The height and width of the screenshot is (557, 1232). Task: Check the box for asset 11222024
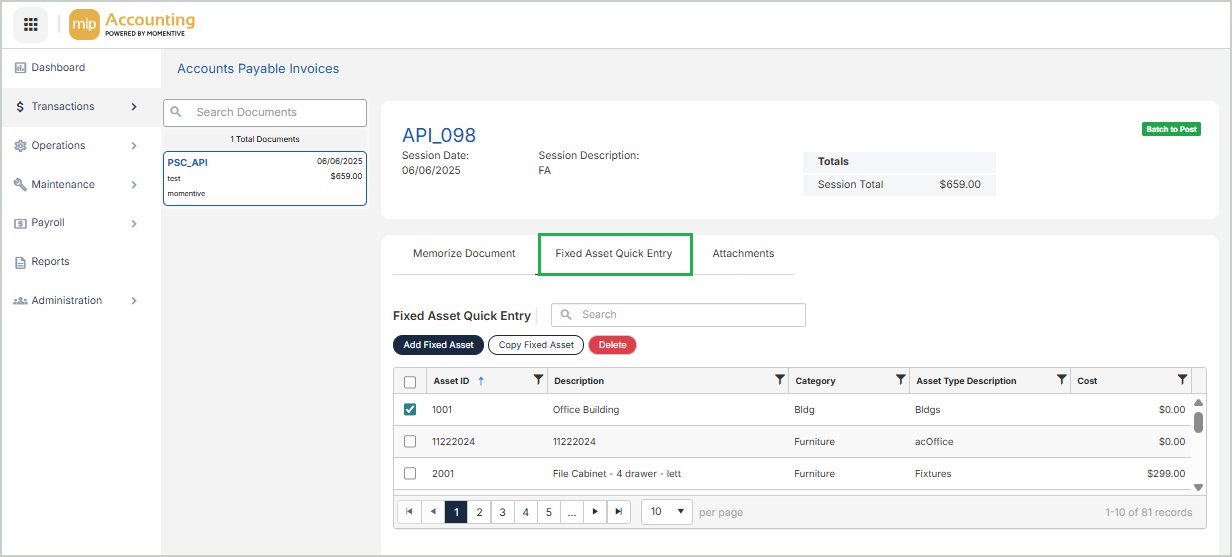point(410,441)
